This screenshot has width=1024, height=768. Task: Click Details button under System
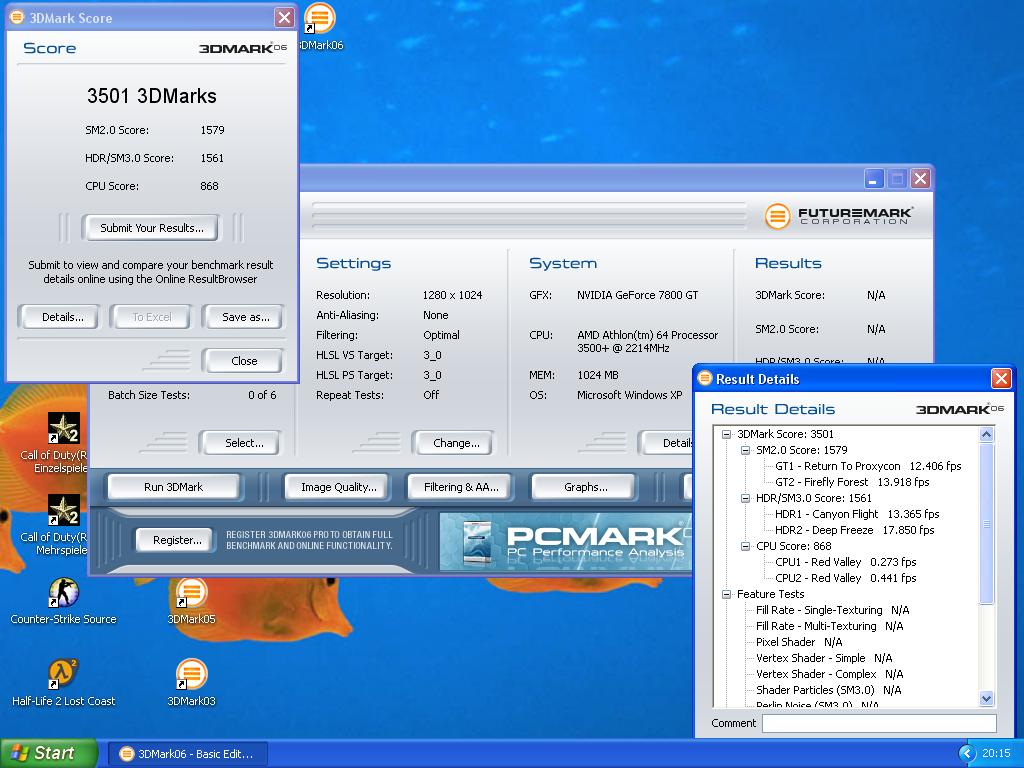point(666,443)
